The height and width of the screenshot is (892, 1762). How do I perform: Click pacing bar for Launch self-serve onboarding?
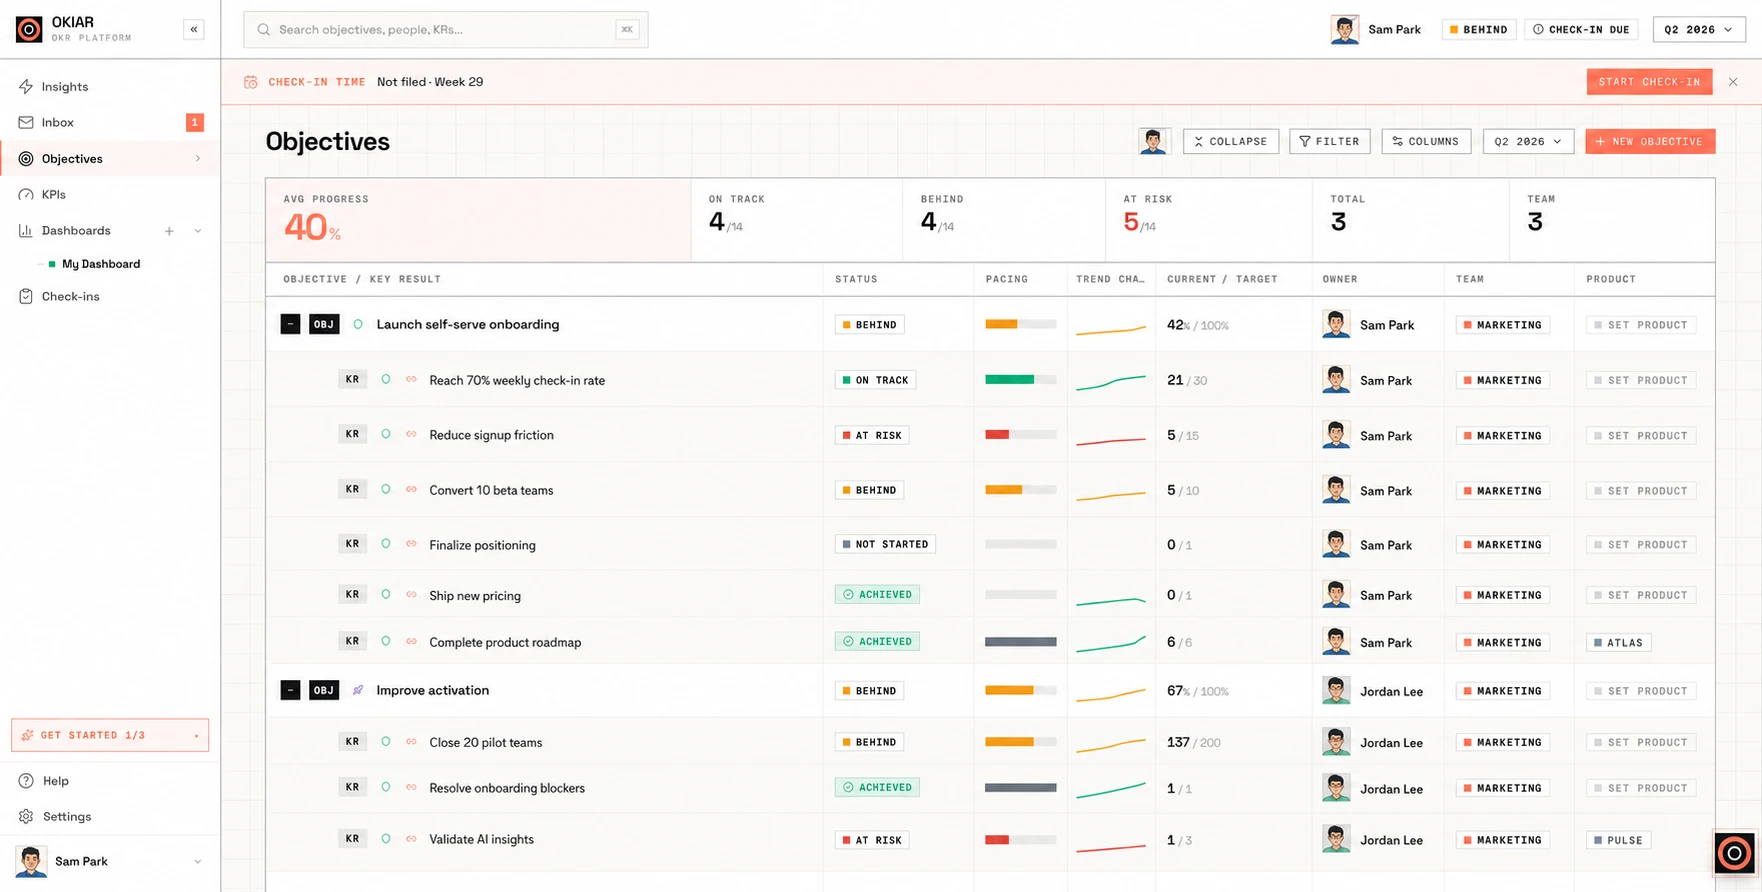coord(1020,324)
